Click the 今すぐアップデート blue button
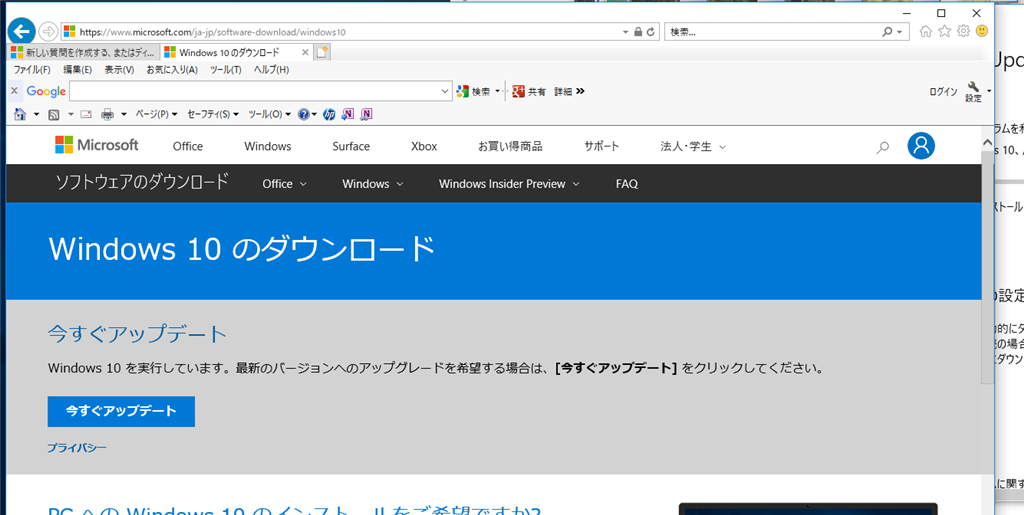 click(x=121, y=411)
